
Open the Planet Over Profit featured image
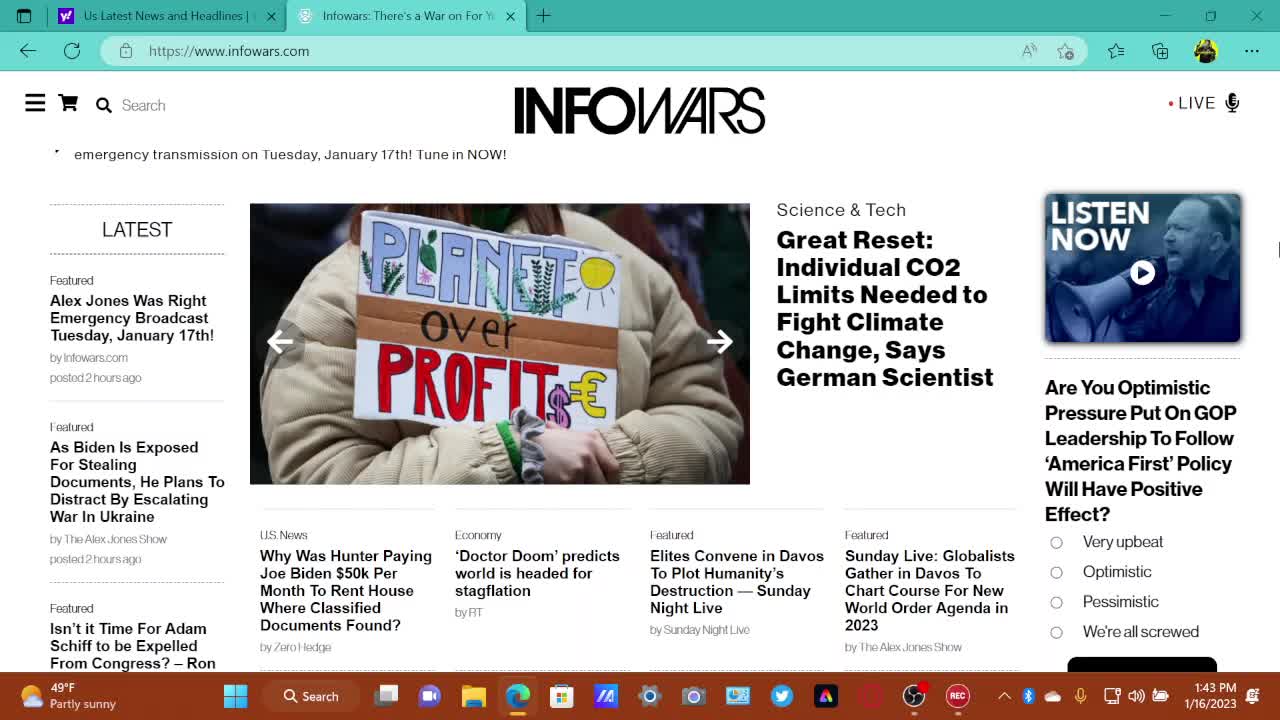pyautogui.click(x=500, y=344)
